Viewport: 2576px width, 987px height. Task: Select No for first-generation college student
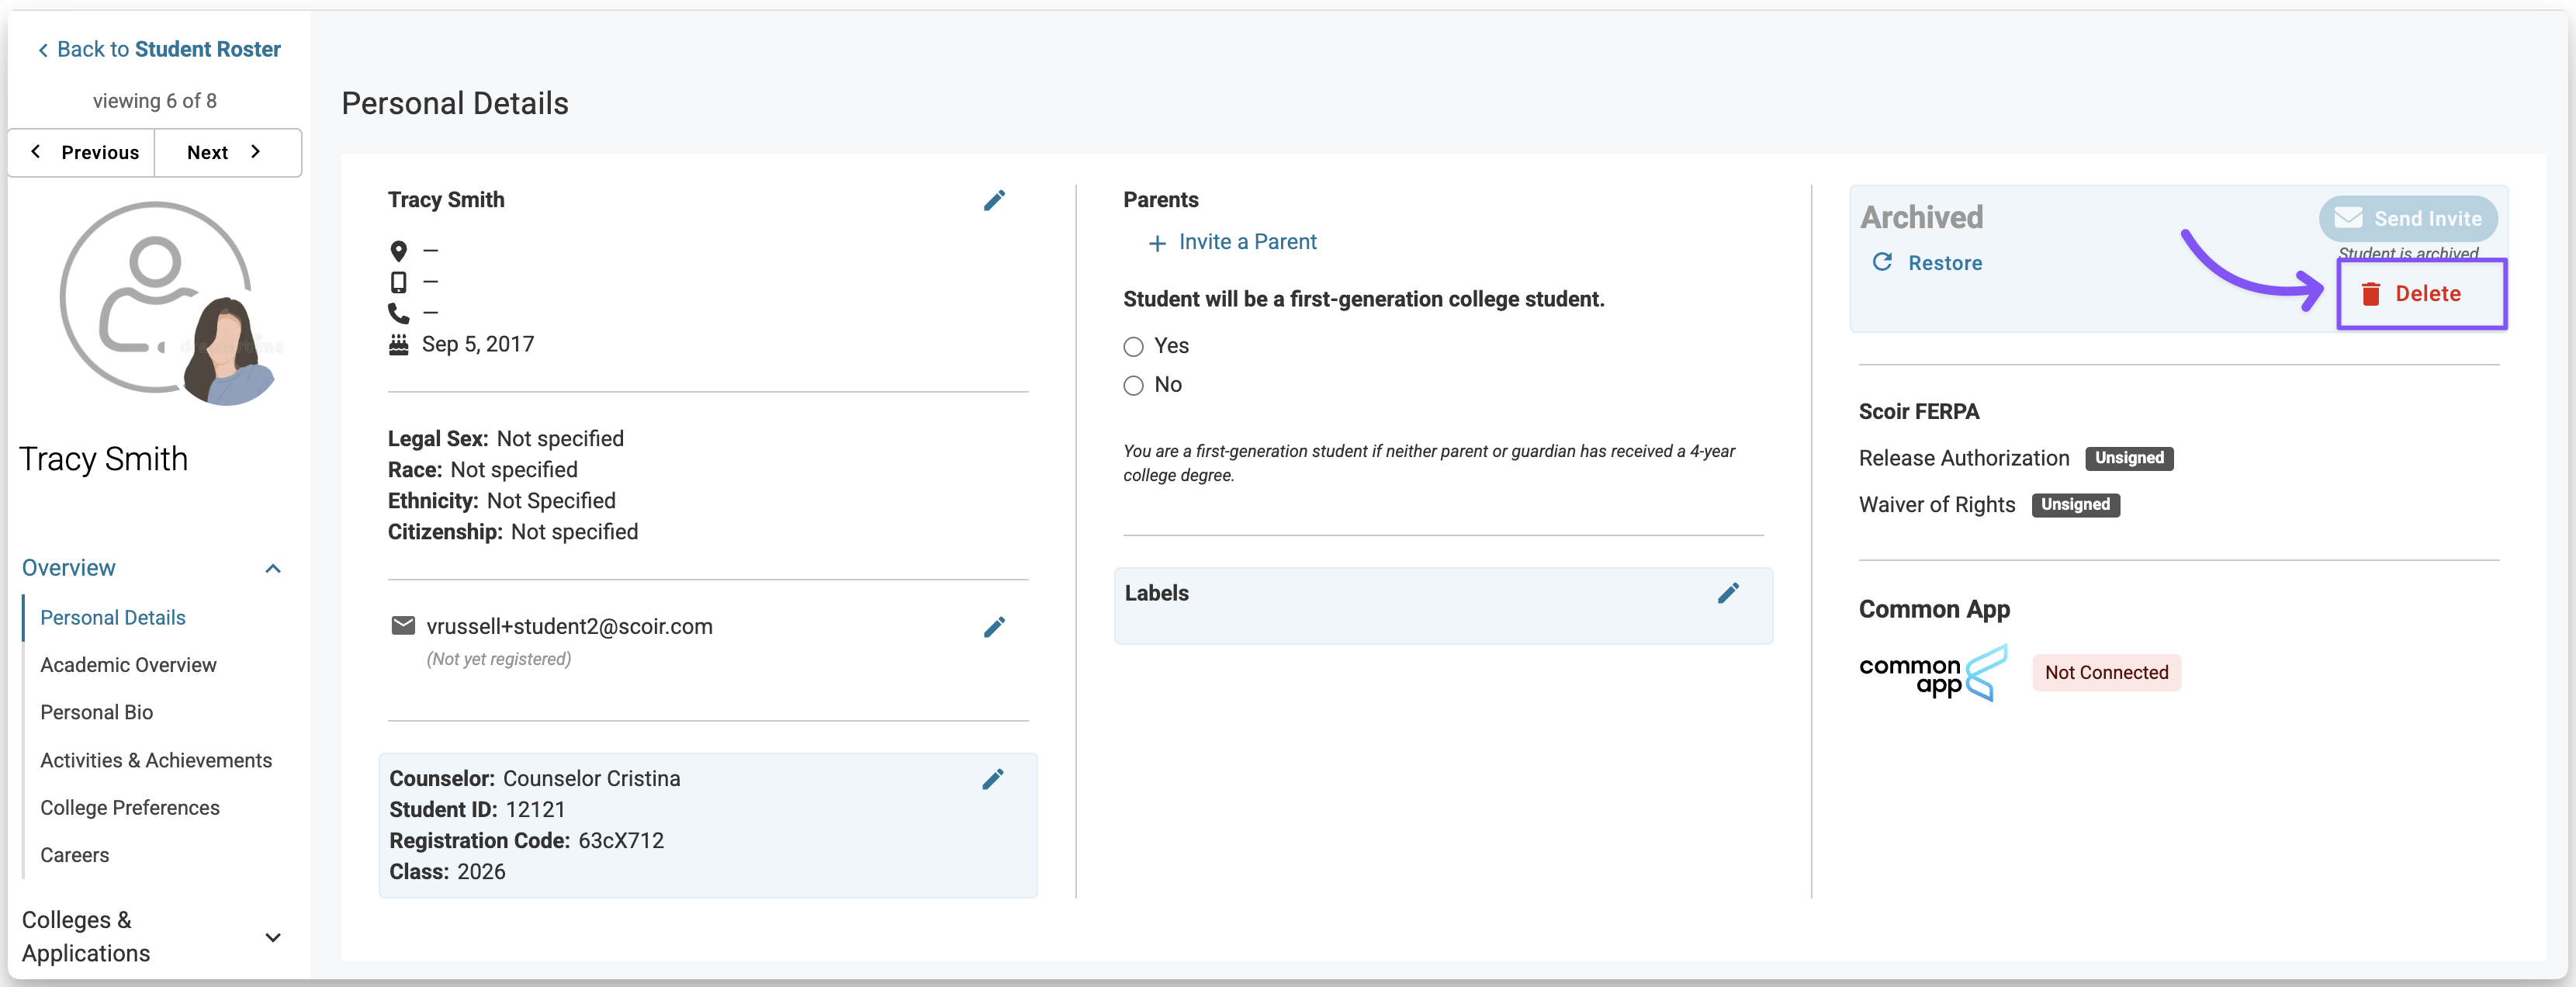(x=1133, y=386)
